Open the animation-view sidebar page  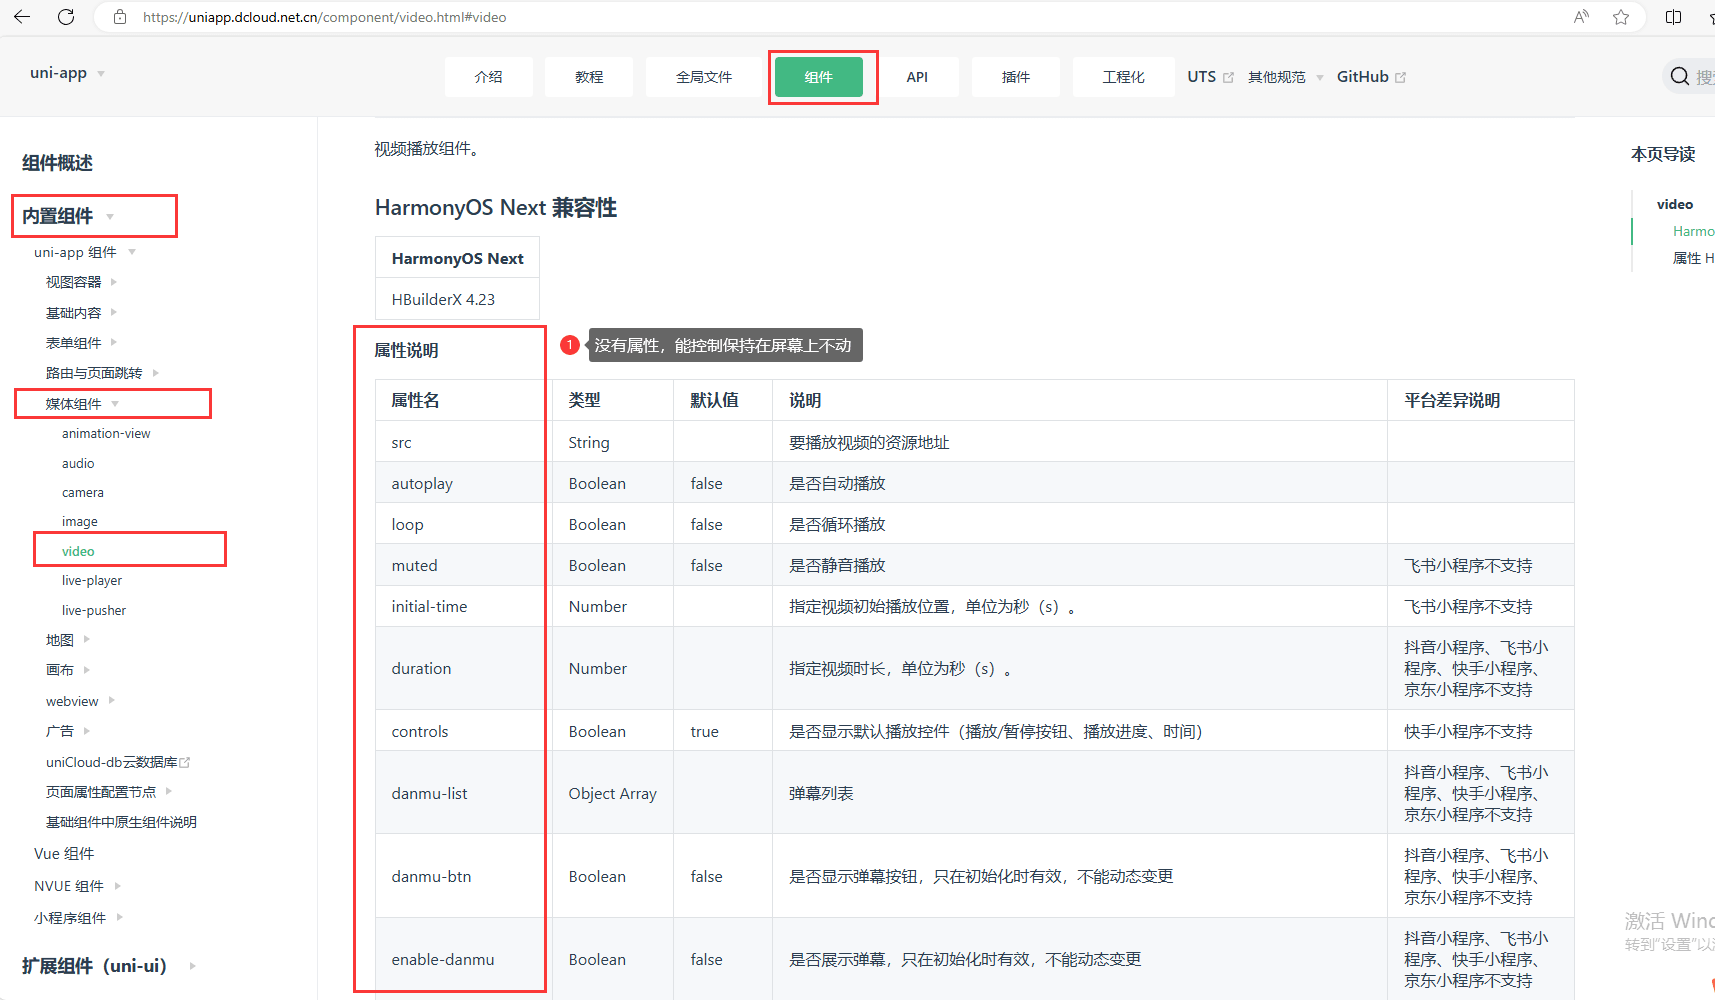click(106, 433)
